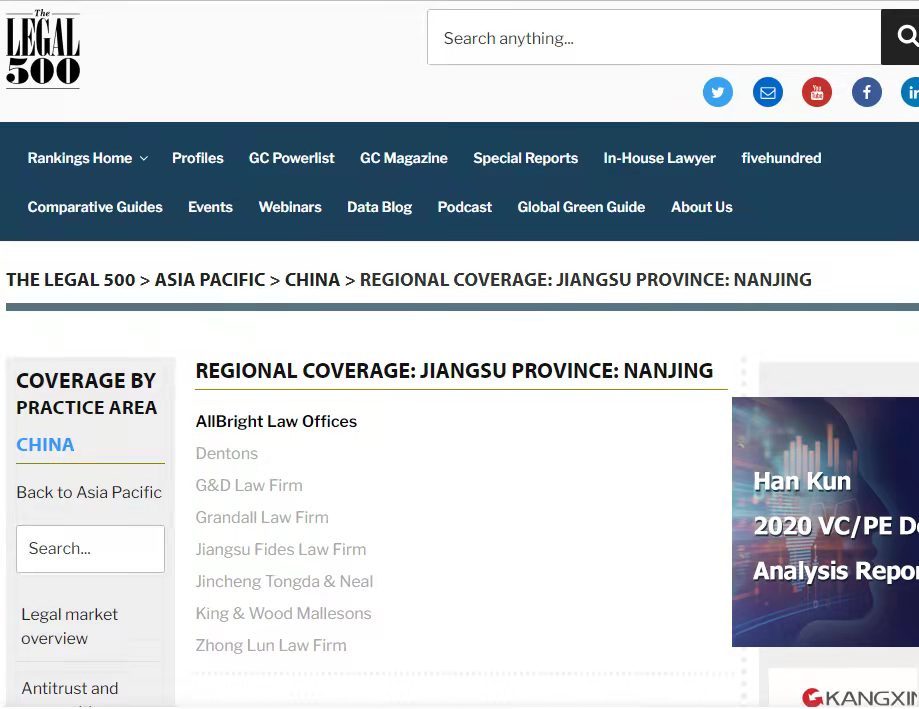This screenshot has height=709, width=919.
Task: Open the Comparative Guides menu item
Action: [95, 207]
